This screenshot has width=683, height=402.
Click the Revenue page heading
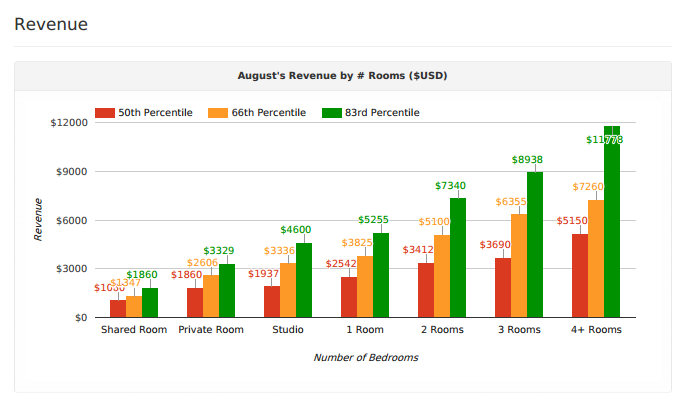pos(51,23)
